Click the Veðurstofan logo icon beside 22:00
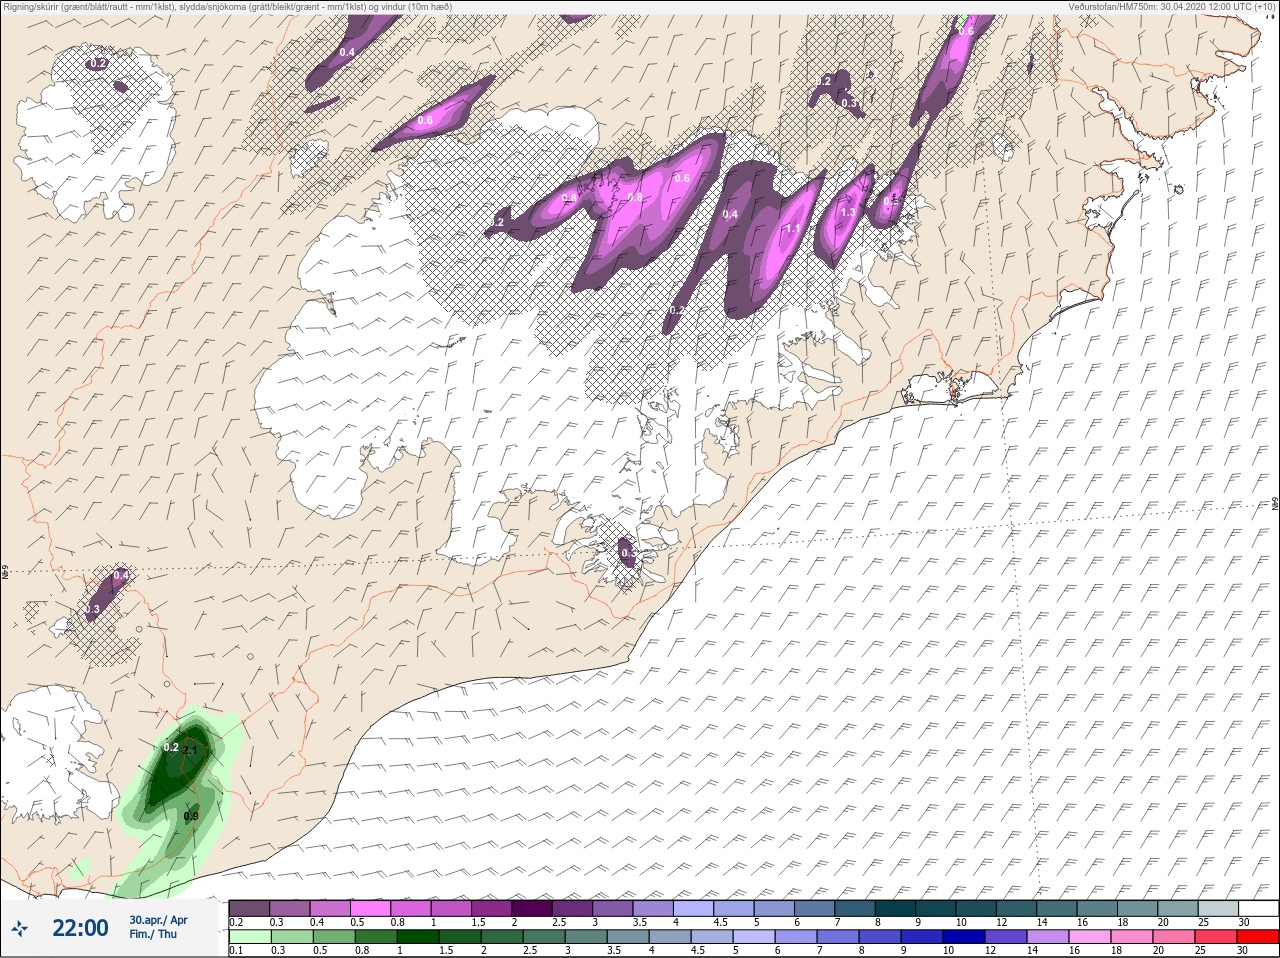This screenshot has height=958, width=1280. [x=19, y=927]
